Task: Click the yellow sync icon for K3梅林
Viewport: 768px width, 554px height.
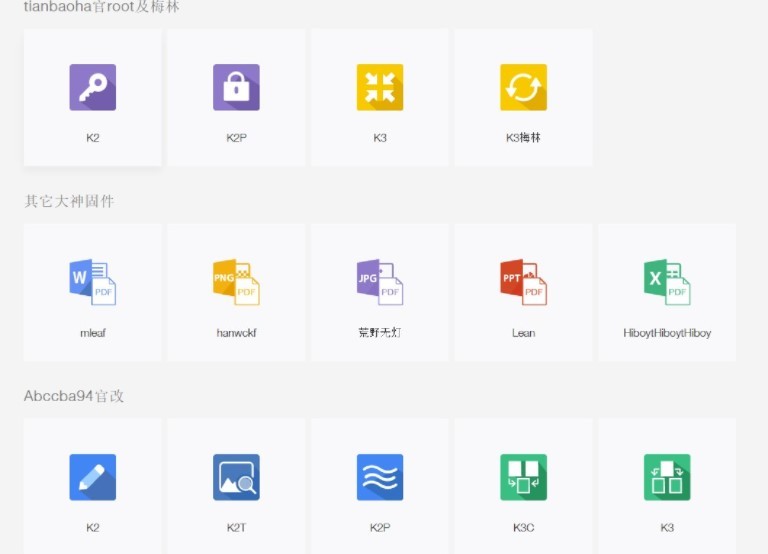Action: point(523,87)
